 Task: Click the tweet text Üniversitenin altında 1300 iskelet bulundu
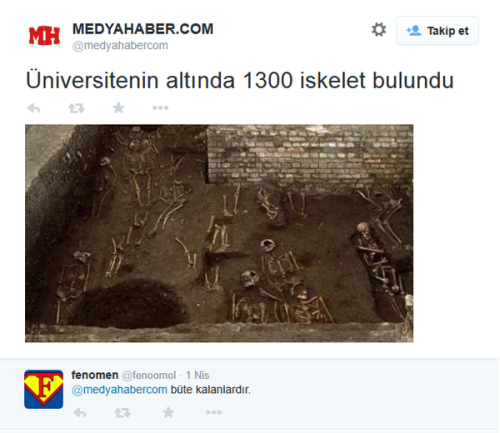pos(240,80)
